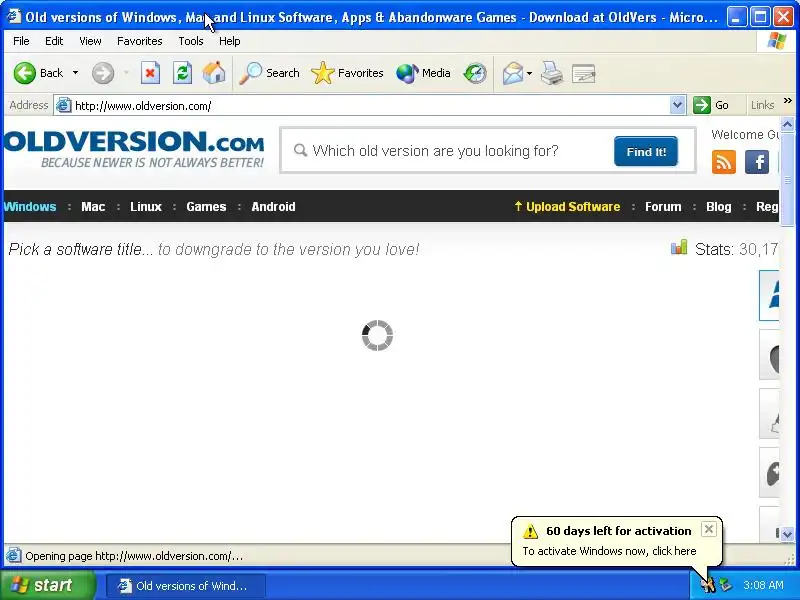
Task: Select the Games category in navigation
Action: point(206,207)
